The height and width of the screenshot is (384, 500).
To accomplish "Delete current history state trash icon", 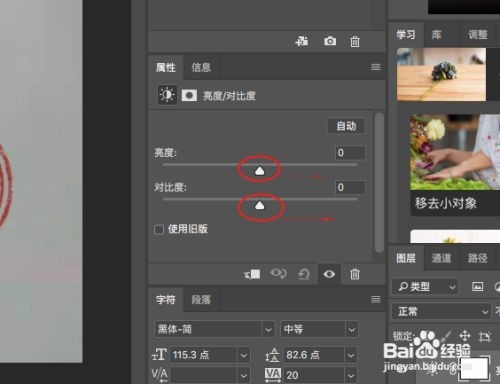I will 355,42.
